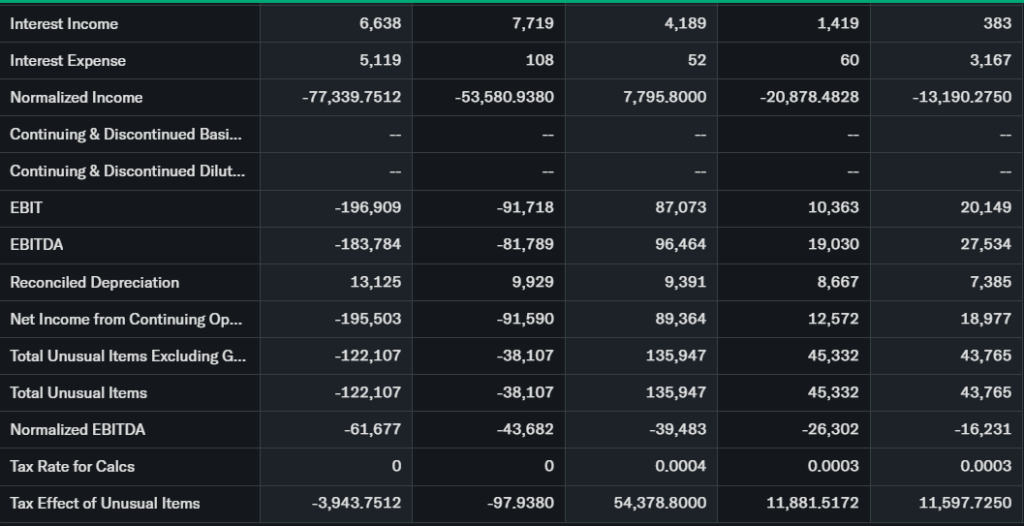Select the truncated Continuing & Discontinued Diluted label
Viewport: 1024px width, 526px height.
click(127, 172)
